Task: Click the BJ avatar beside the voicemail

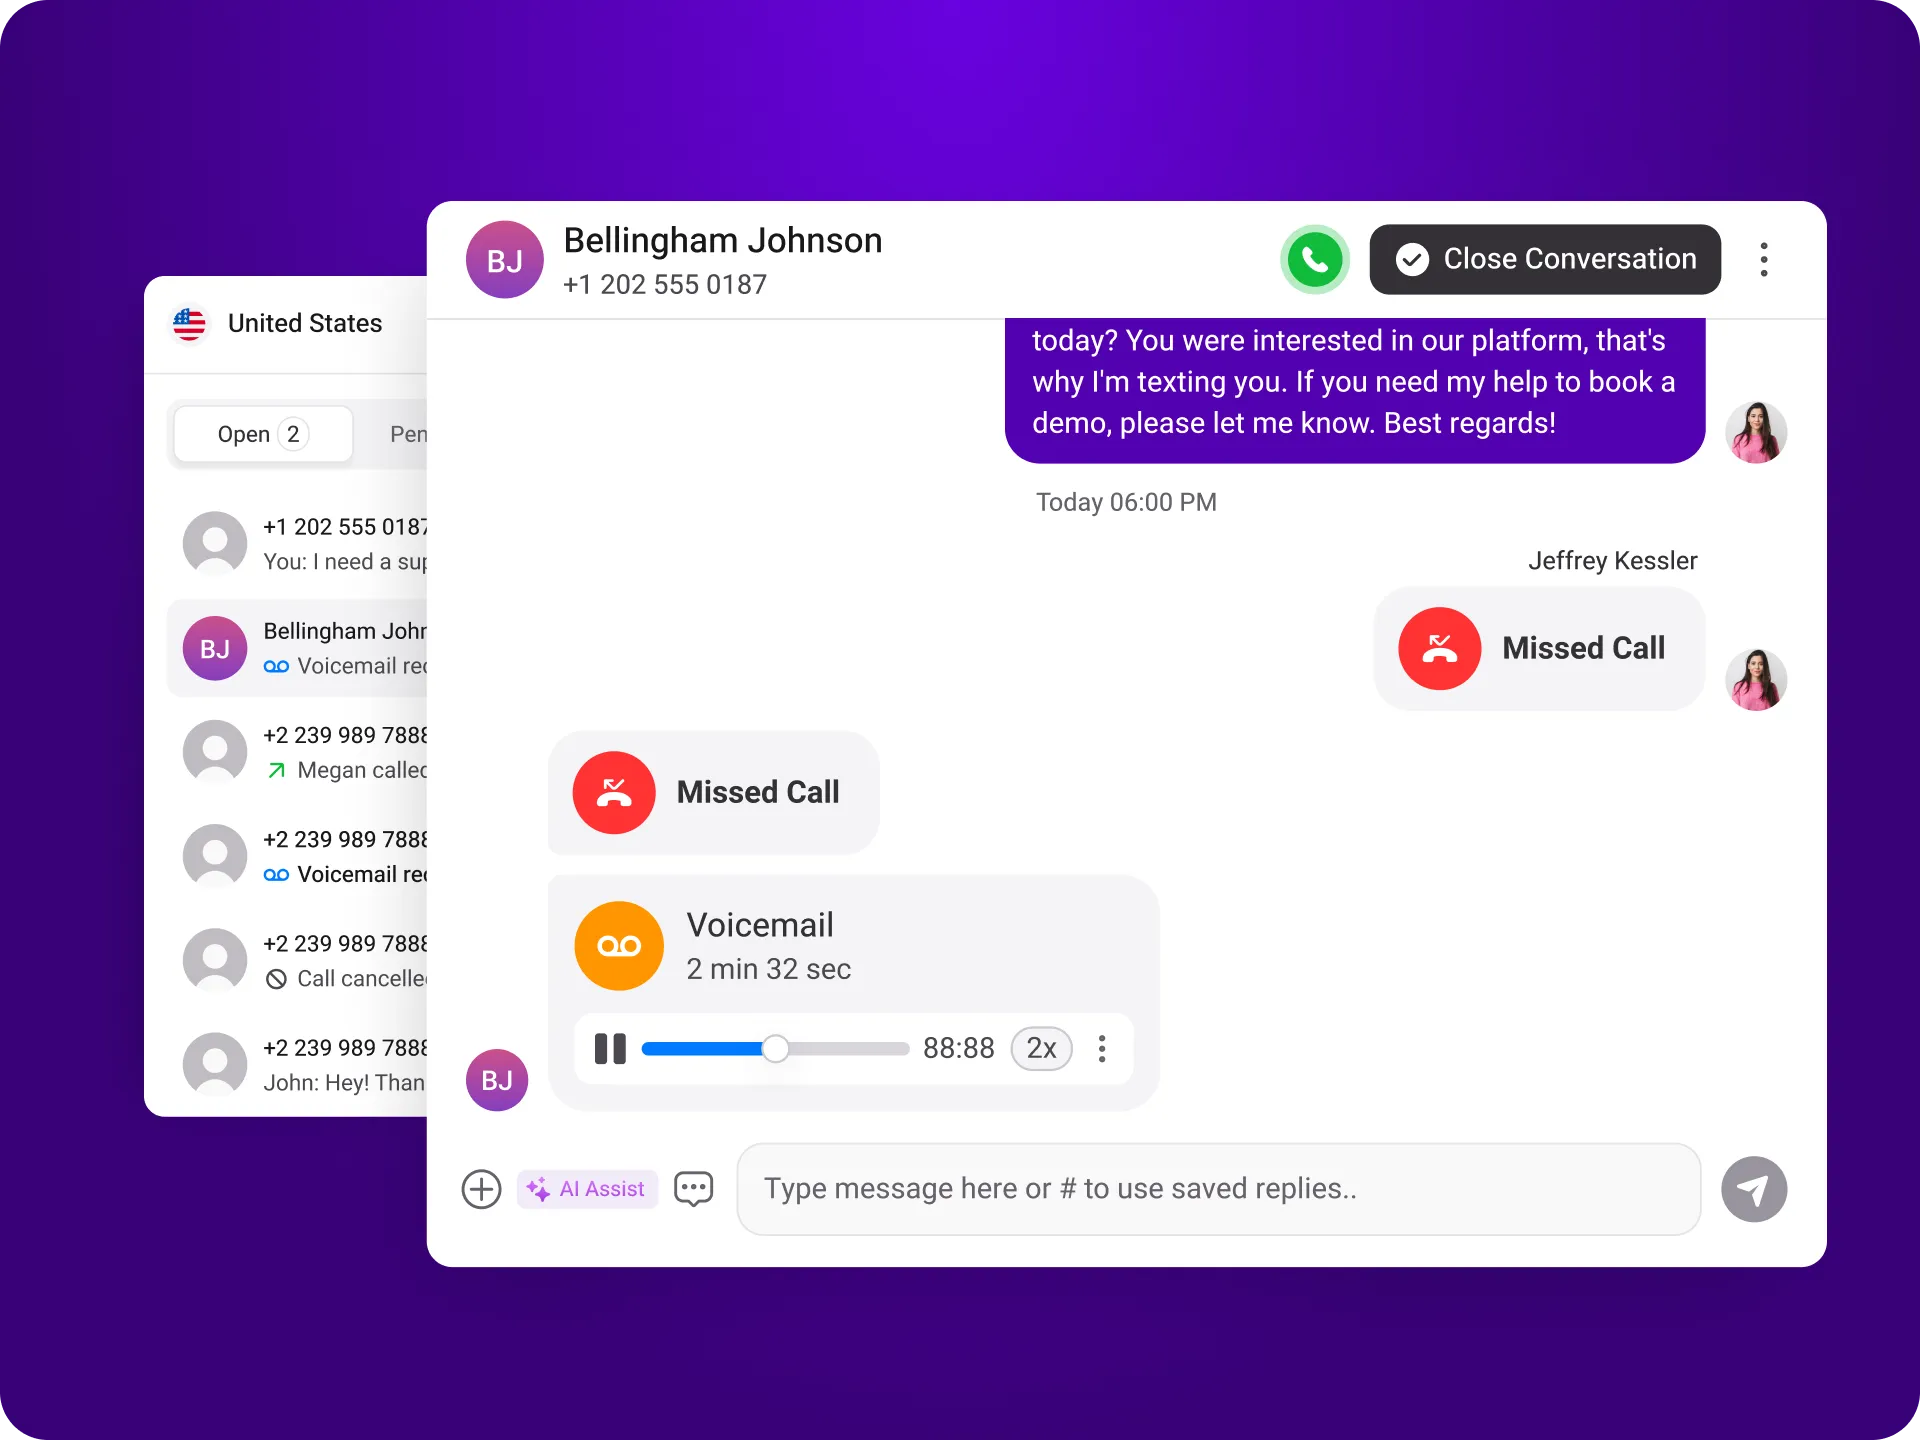Action: (x=497, y=1080)
